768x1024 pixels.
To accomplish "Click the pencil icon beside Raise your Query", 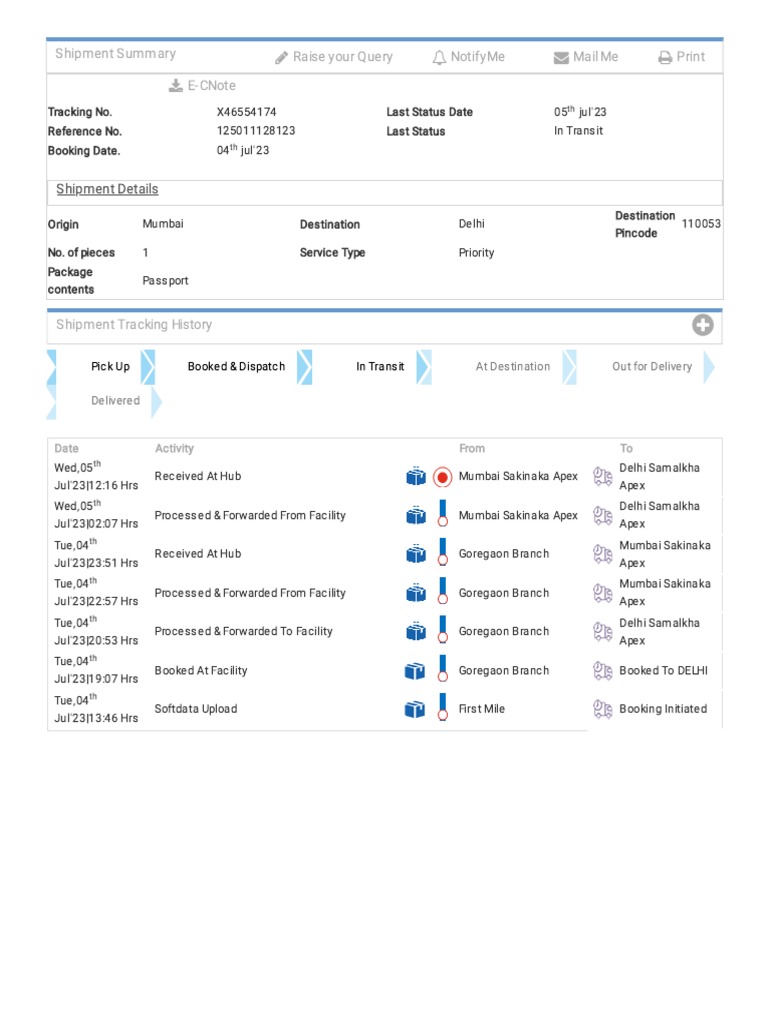I will tap(282, 58).
